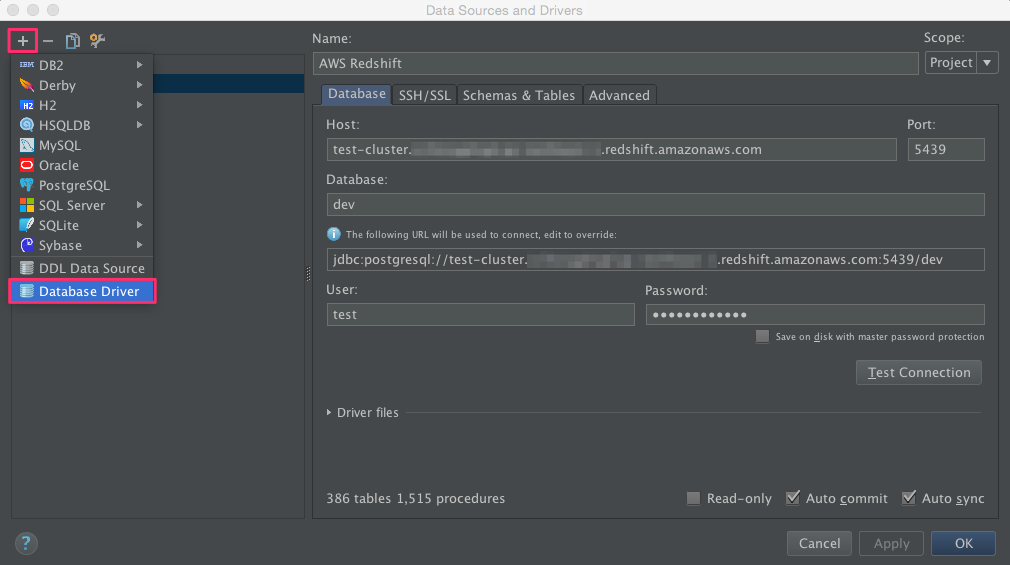Open the Advanced tab
The height and width of the screenshot is (565, 1010).
[x=619, y=95]
